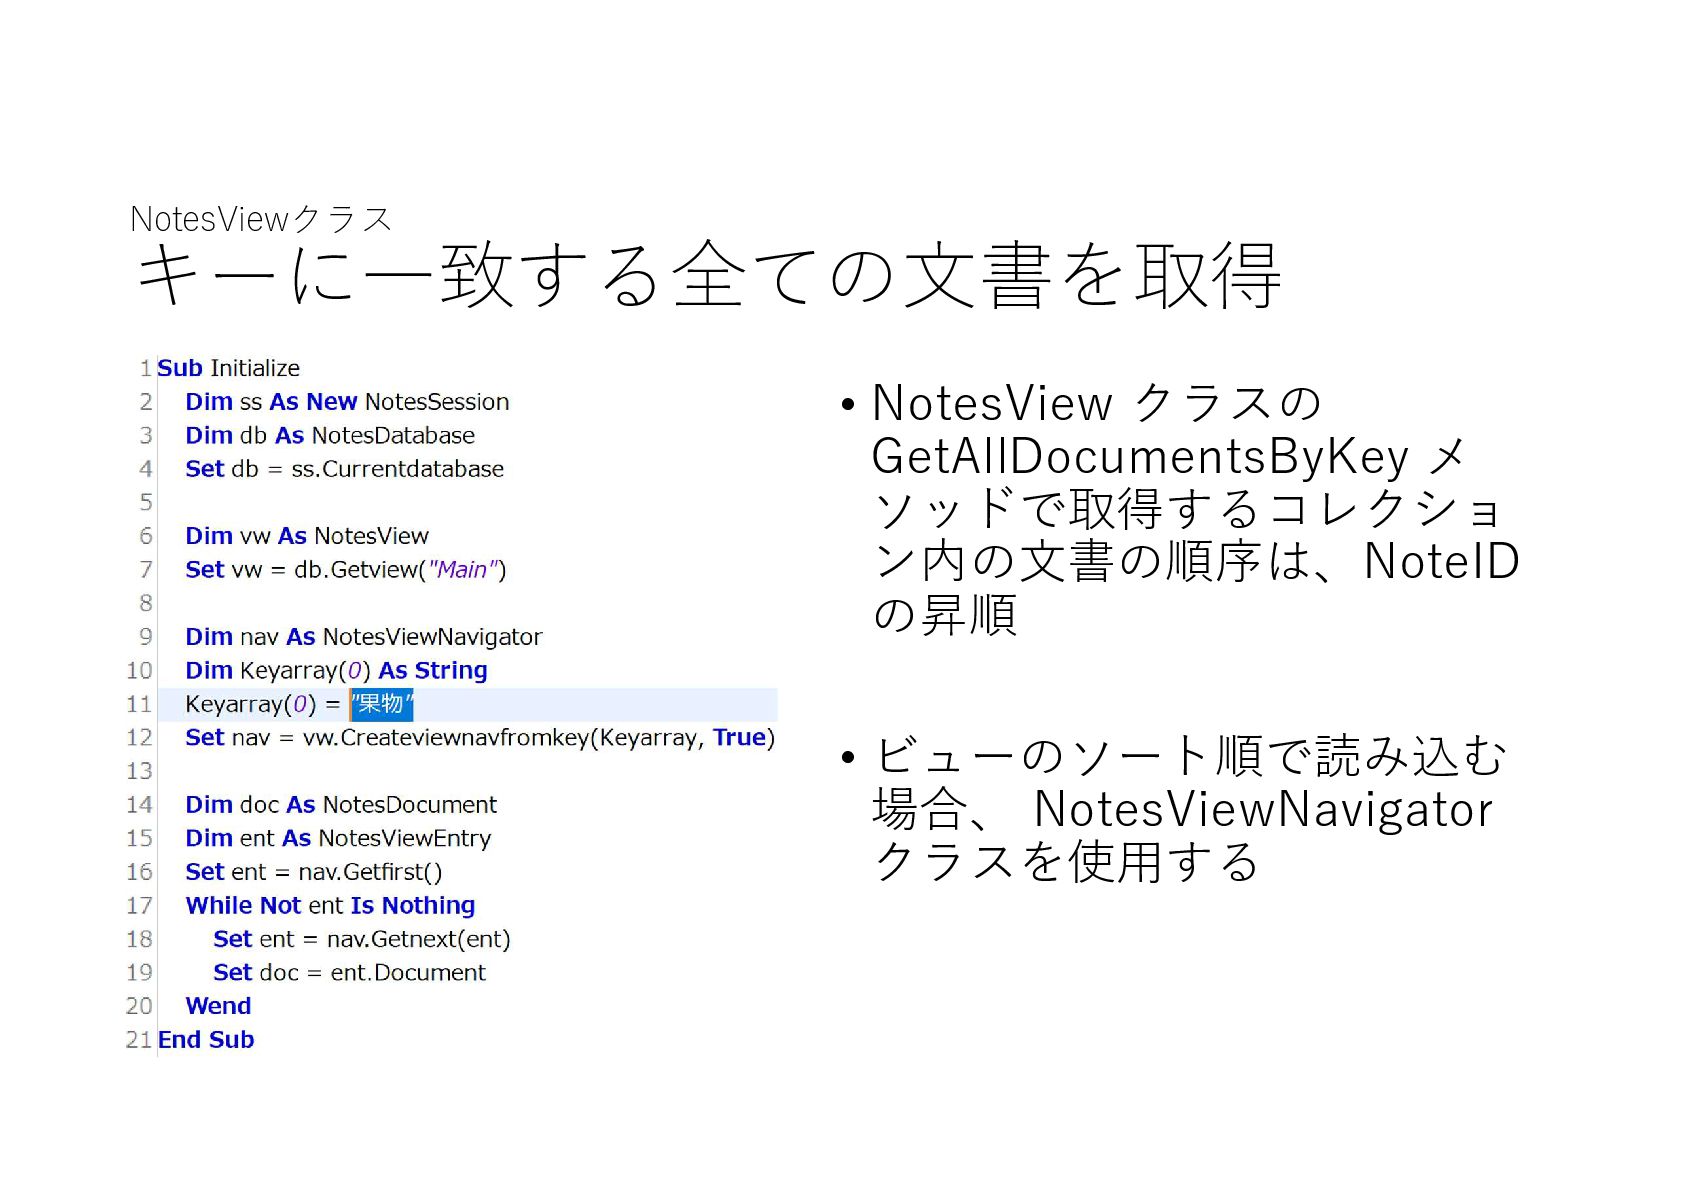This screenshot has height=1191, width=1684.
Task: Click line number 21 in the gutter
Action: pos(139,1040)
